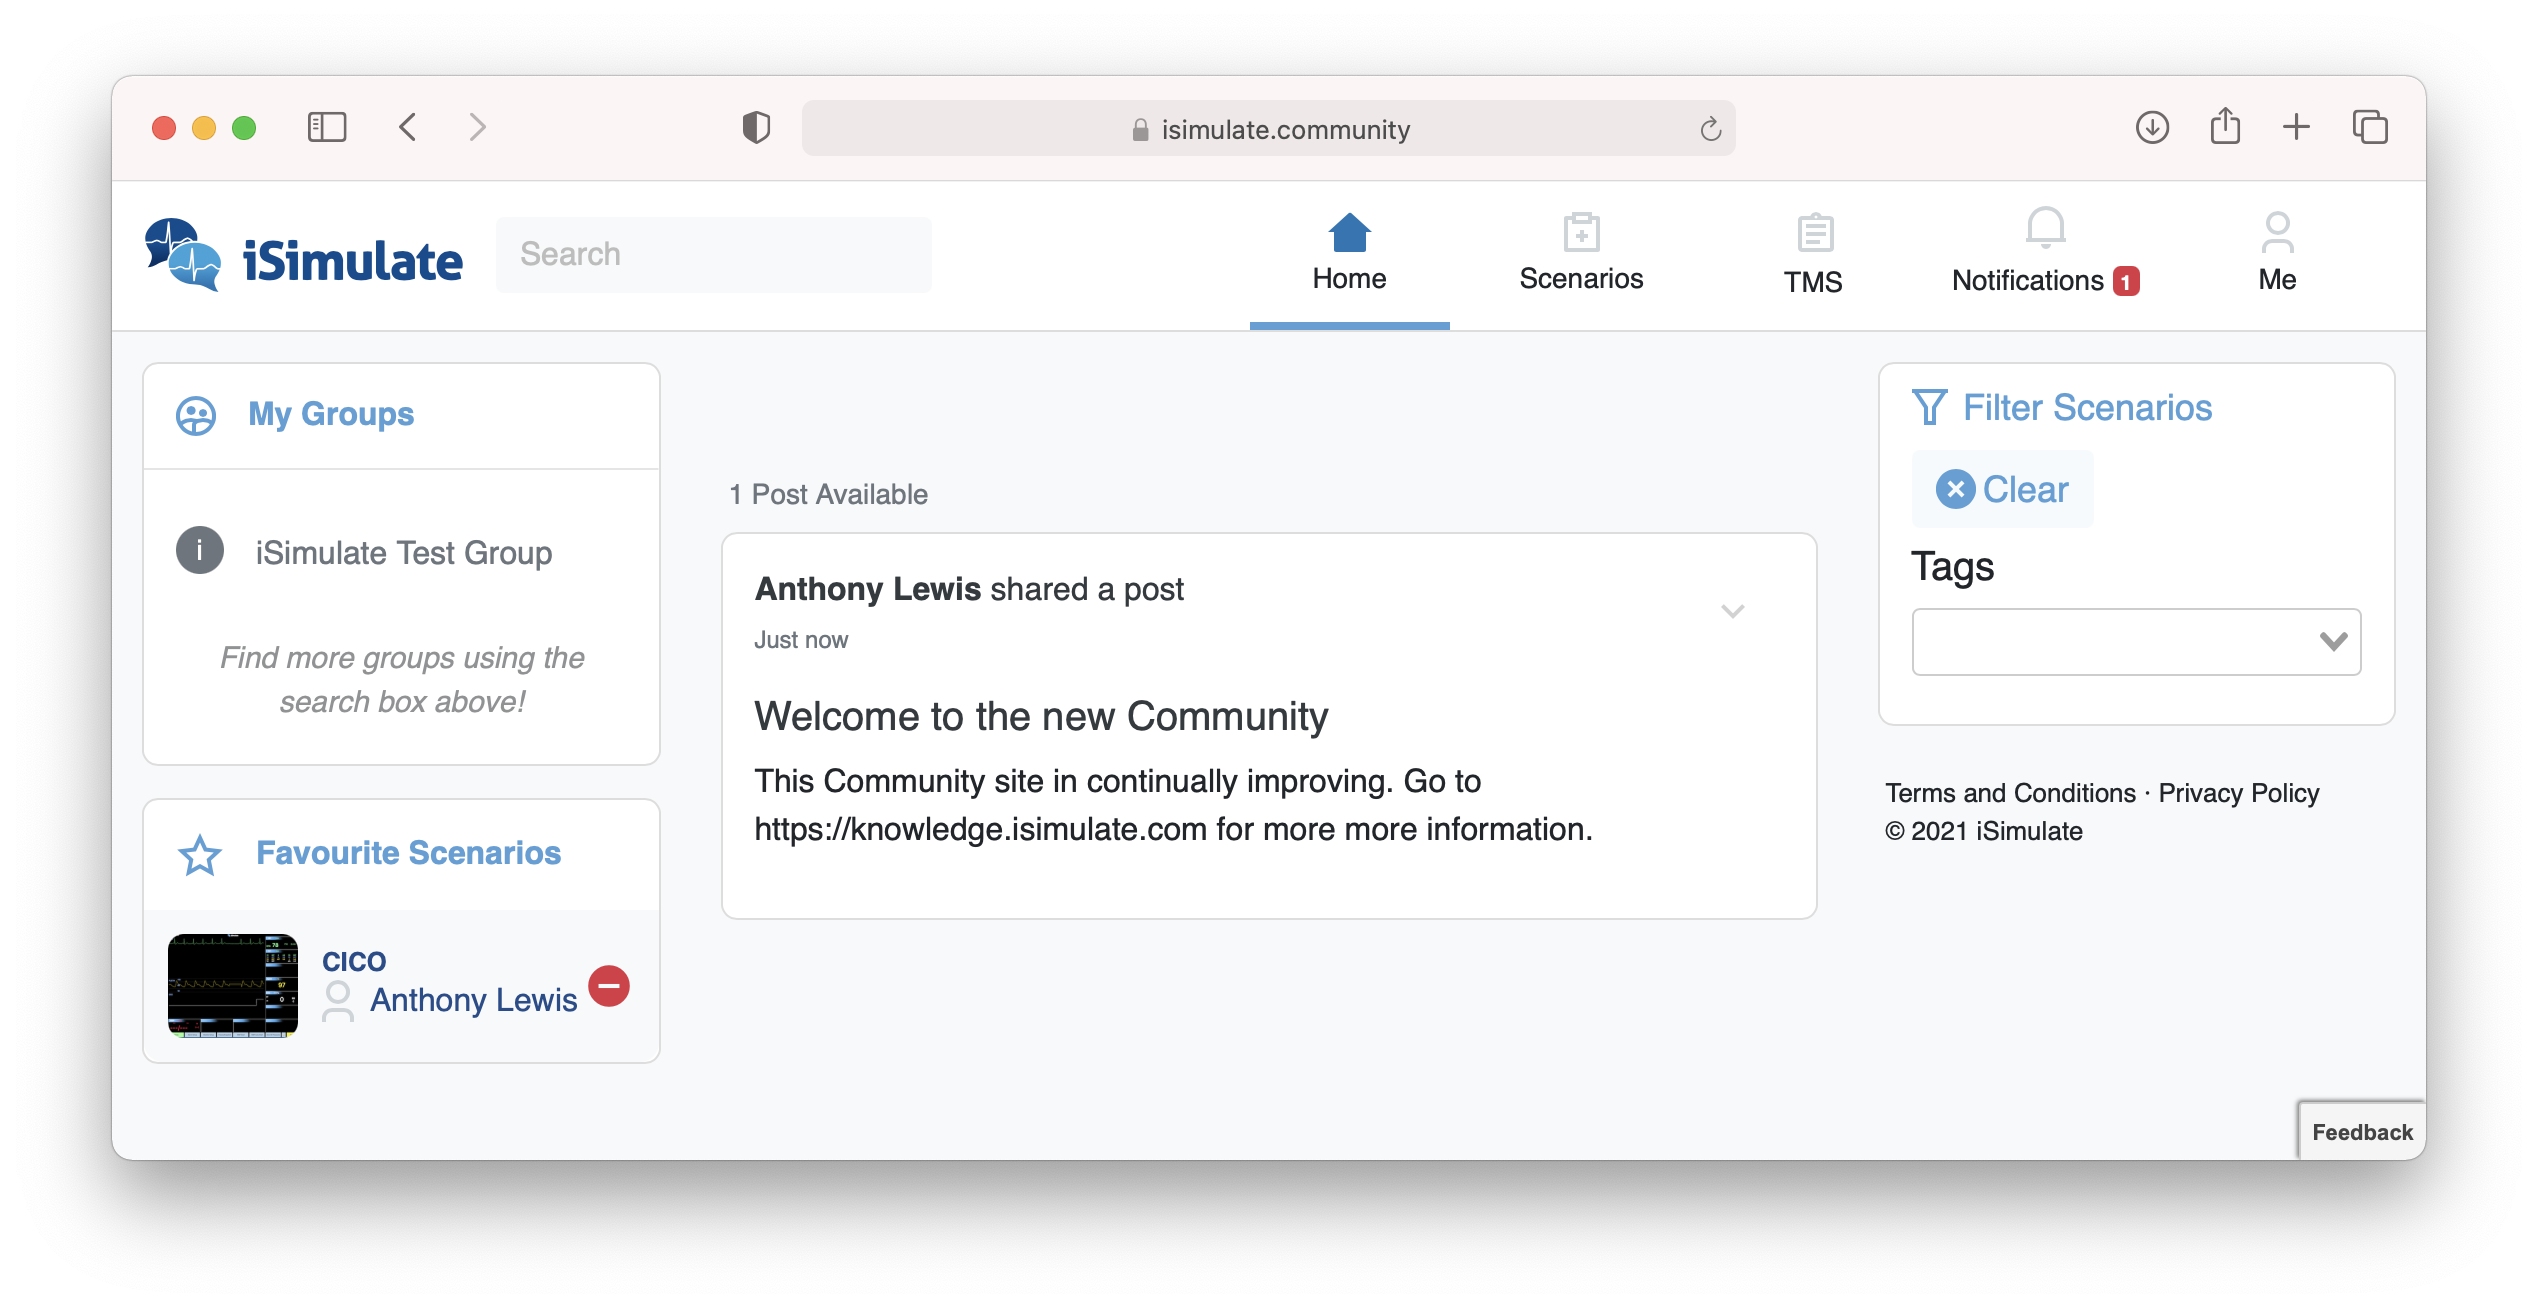Click the Filter Scenarios funnel icon

tap(1930, 406)
